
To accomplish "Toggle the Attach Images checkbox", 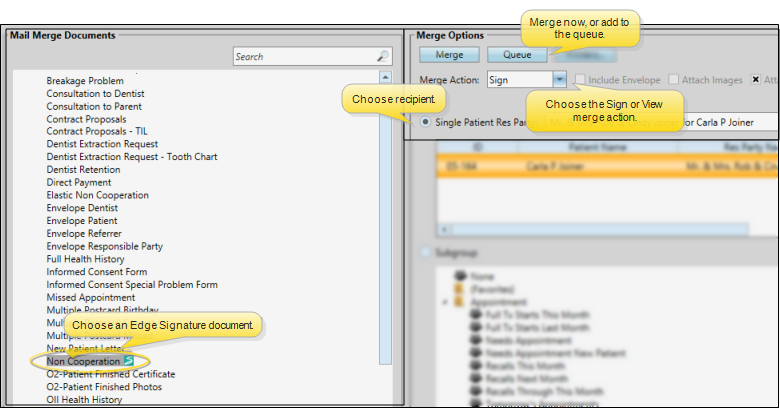I will pos(675,79).
